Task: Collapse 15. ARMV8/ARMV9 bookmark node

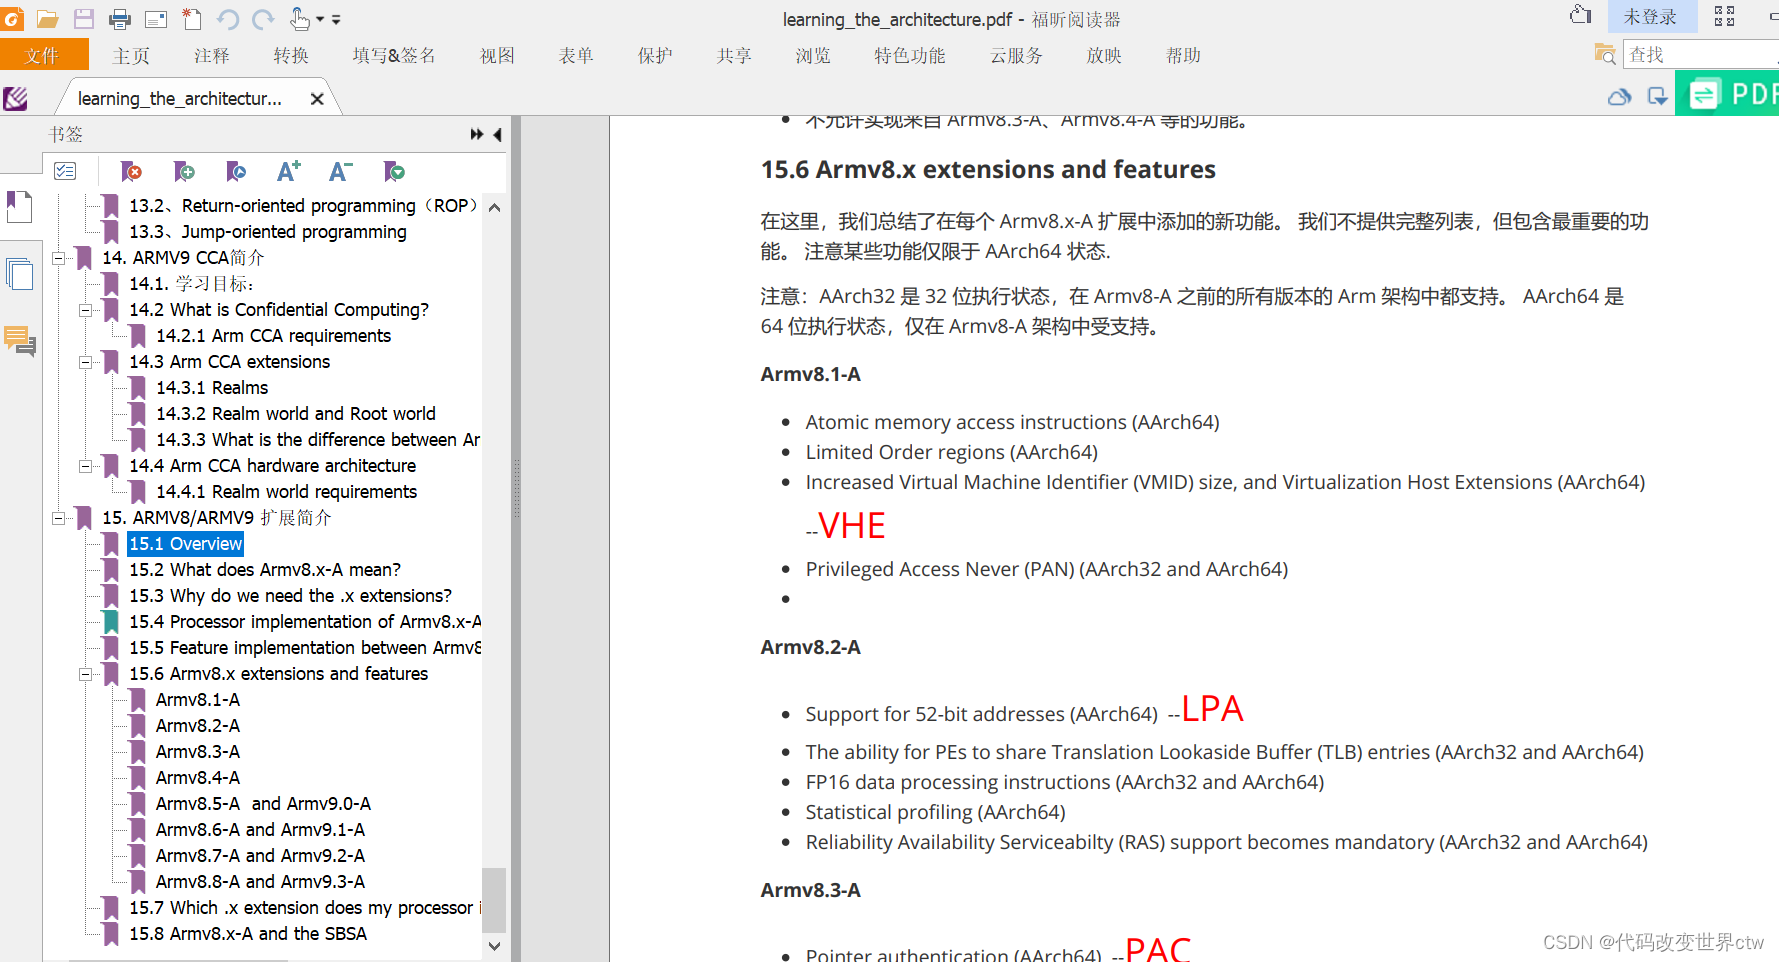Action: tap(59, 518)
